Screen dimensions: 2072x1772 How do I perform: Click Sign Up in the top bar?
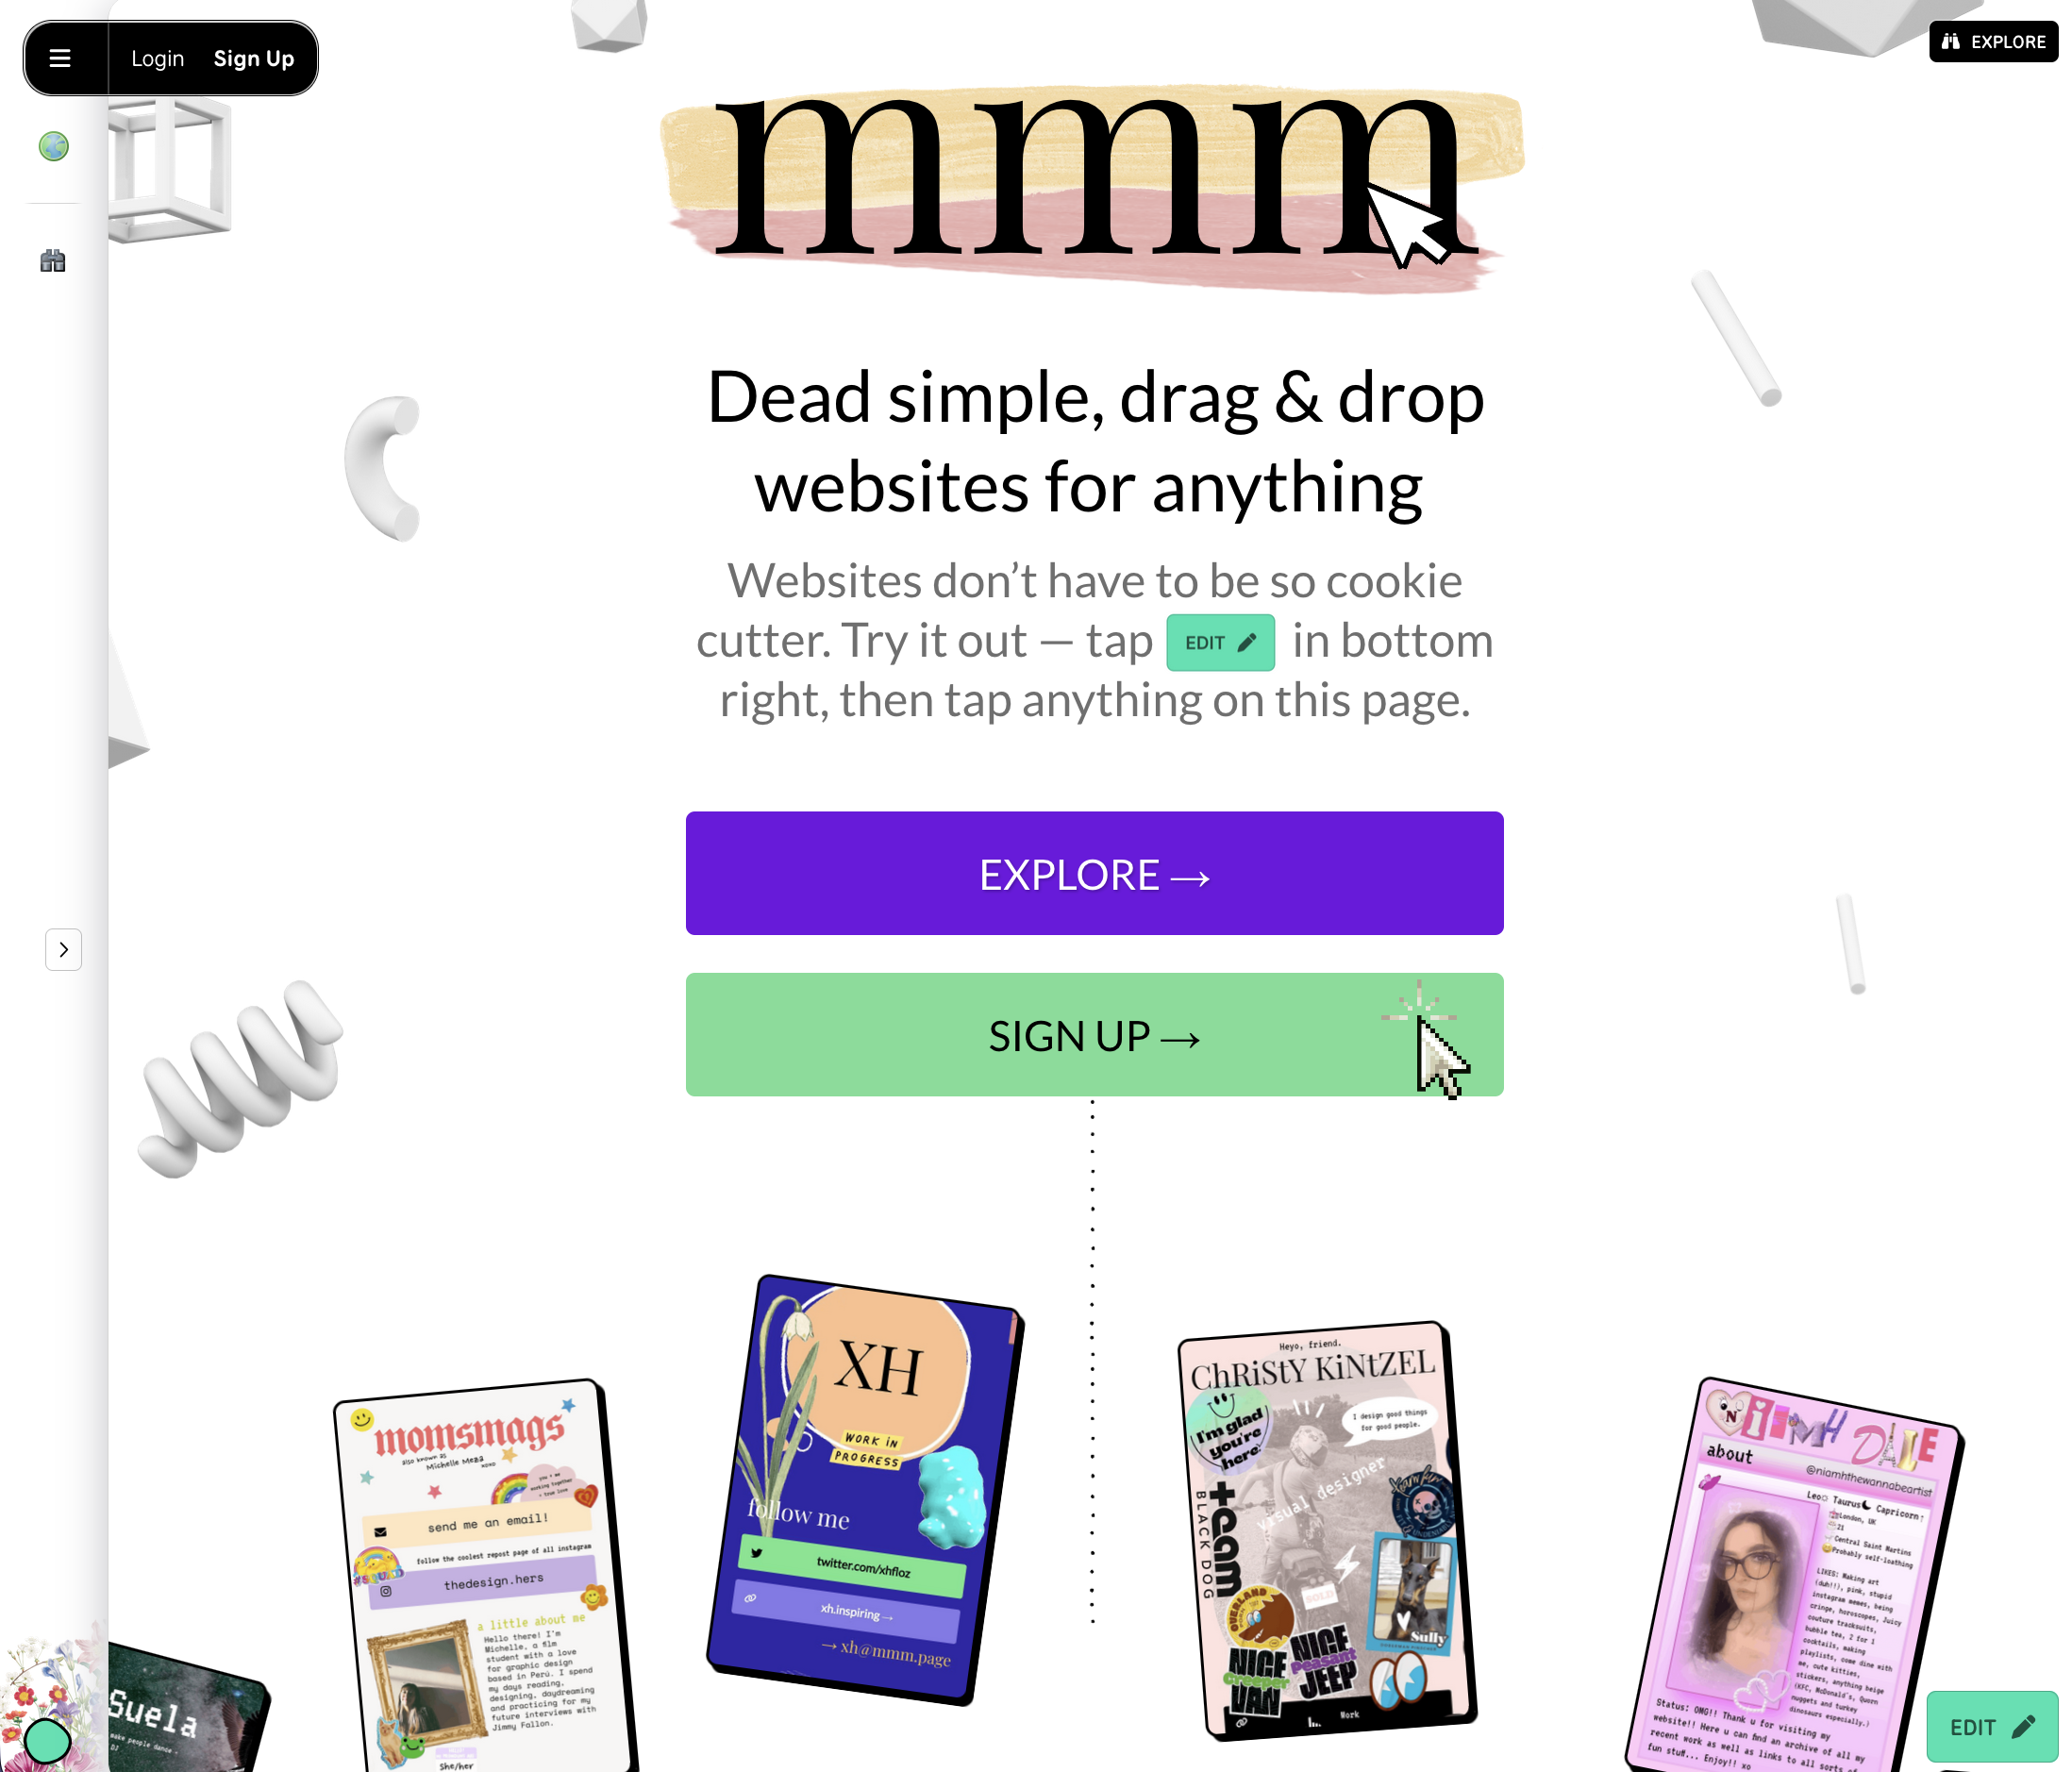254,58
